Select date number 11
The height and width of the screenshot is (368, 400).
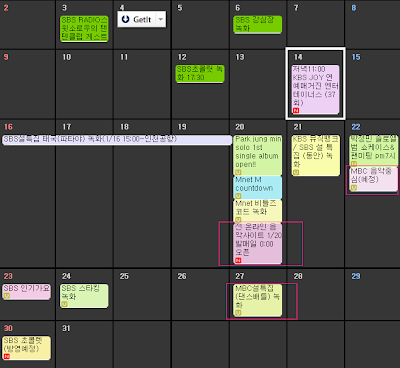[x=124, y=57]
